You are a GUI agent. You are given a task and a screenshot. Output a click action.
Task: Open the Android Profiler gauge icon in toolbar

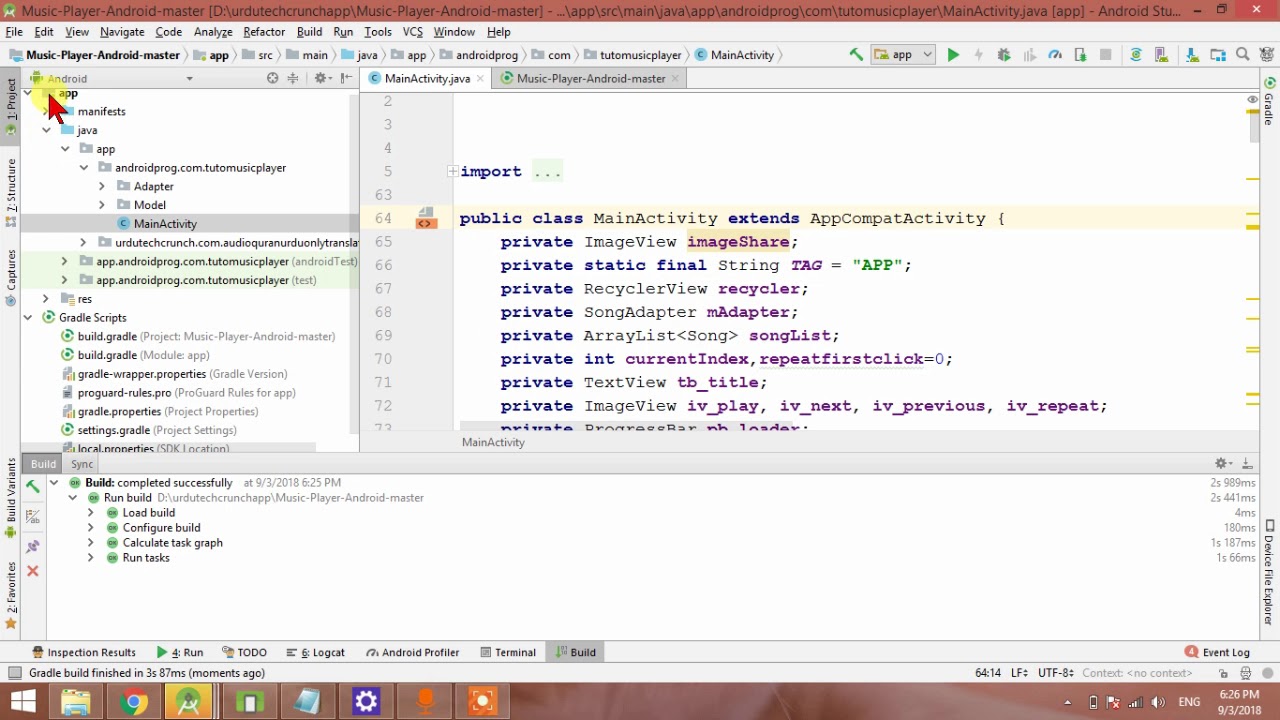1055,55
